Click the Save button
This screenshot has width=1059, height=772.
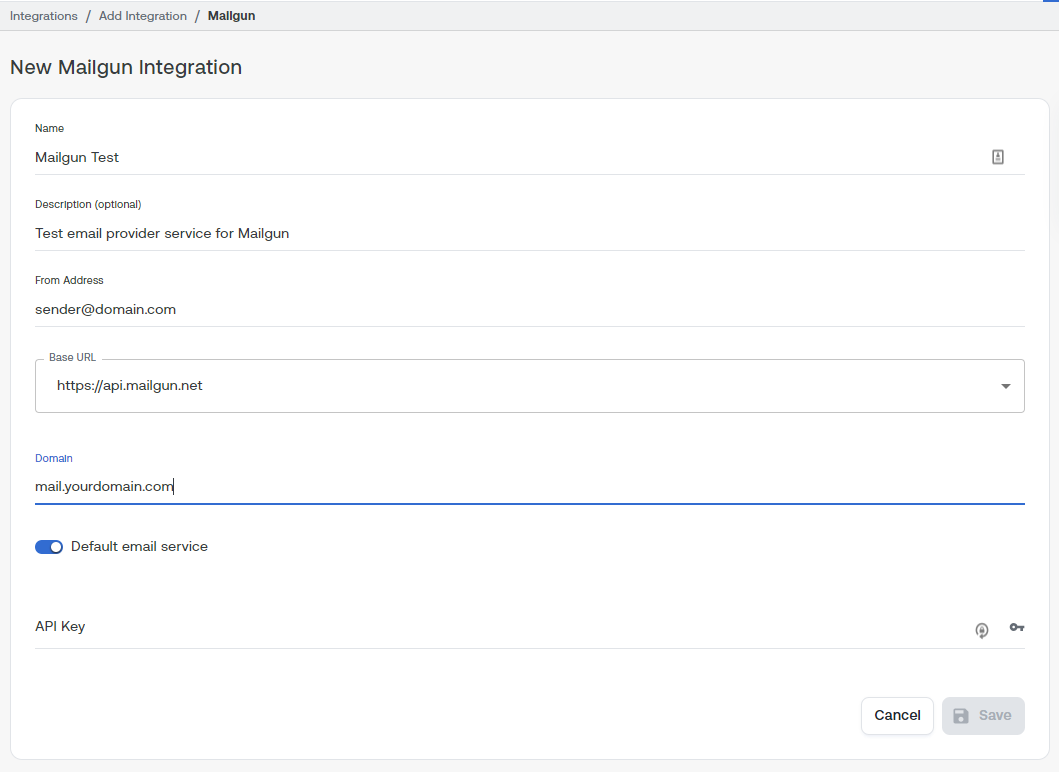983,715
